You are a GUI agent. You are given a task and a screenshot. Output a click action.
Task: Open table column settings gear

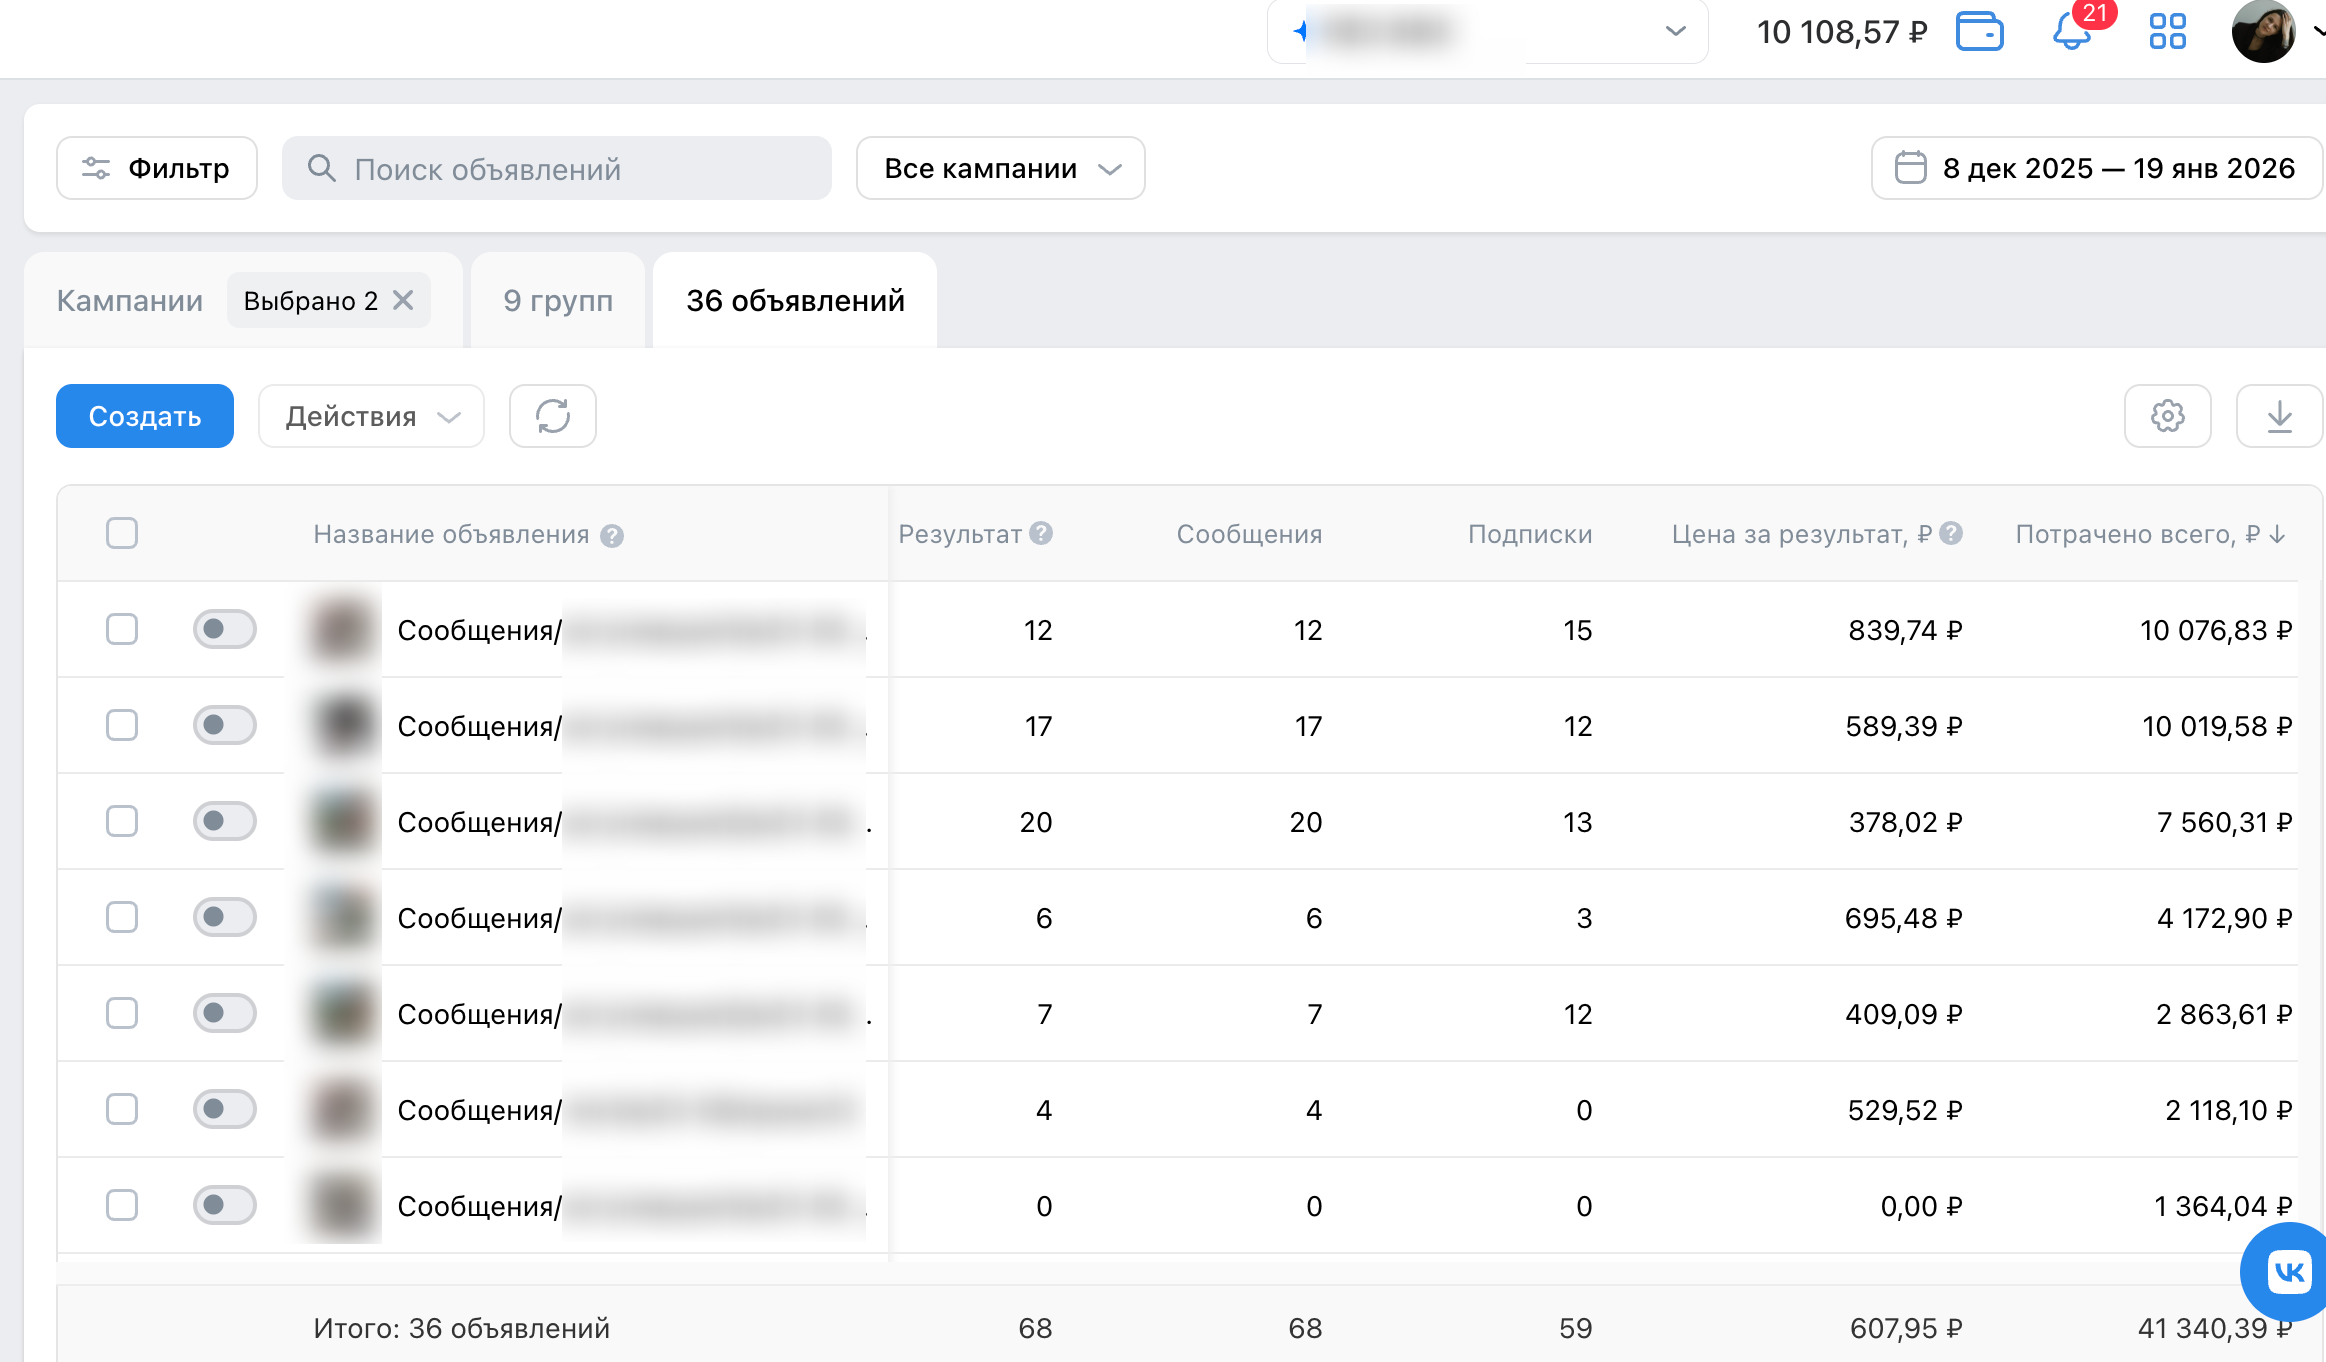coord(2167,416)
